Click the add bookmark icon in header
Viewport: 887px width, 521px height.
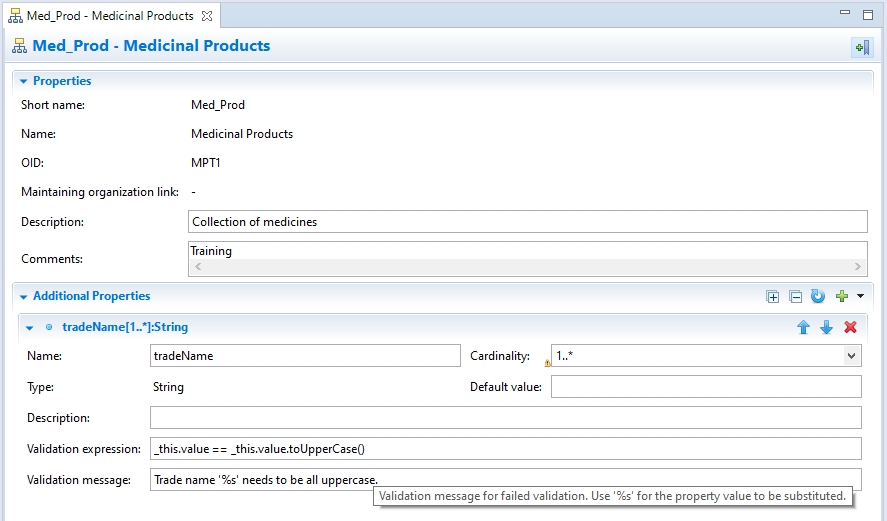click(860, 47)
